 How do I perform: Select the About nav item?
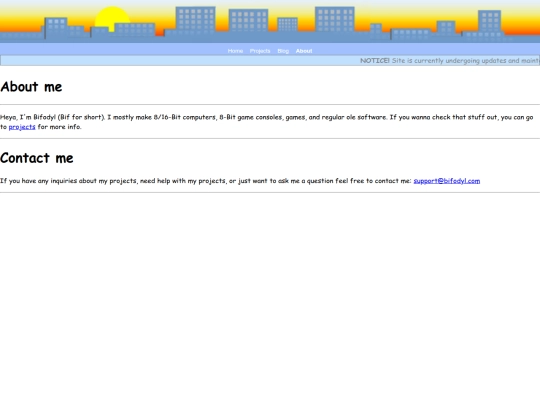(304, 51)
